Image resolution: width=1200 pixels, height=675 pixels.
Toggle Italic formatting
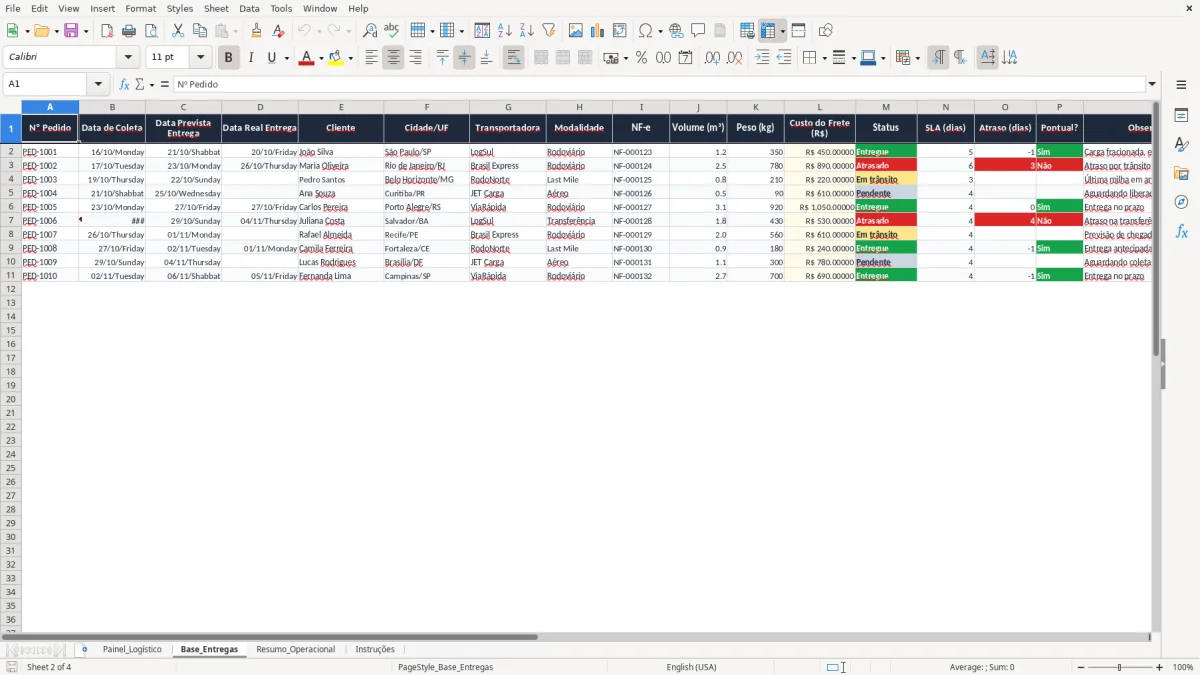point(250,58)
